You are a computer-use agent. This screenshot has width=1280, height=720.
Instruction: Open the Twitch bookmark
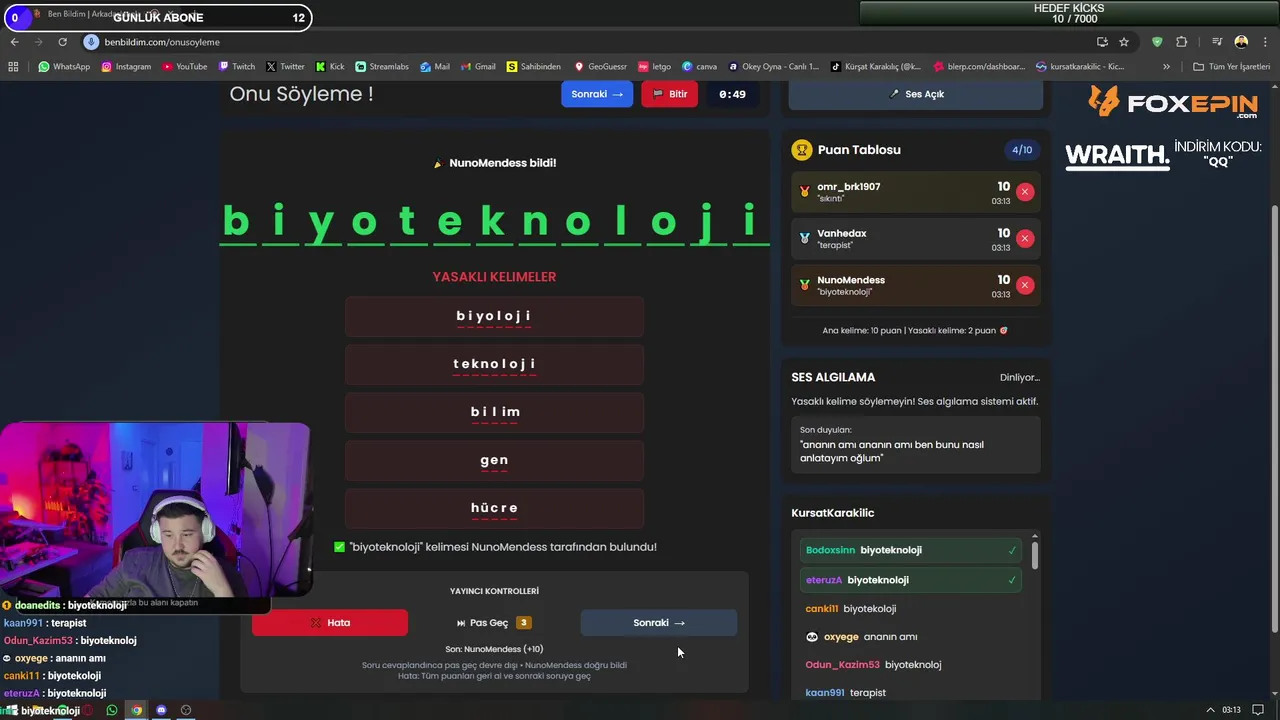pyautogui.click(x=237, y=67)
